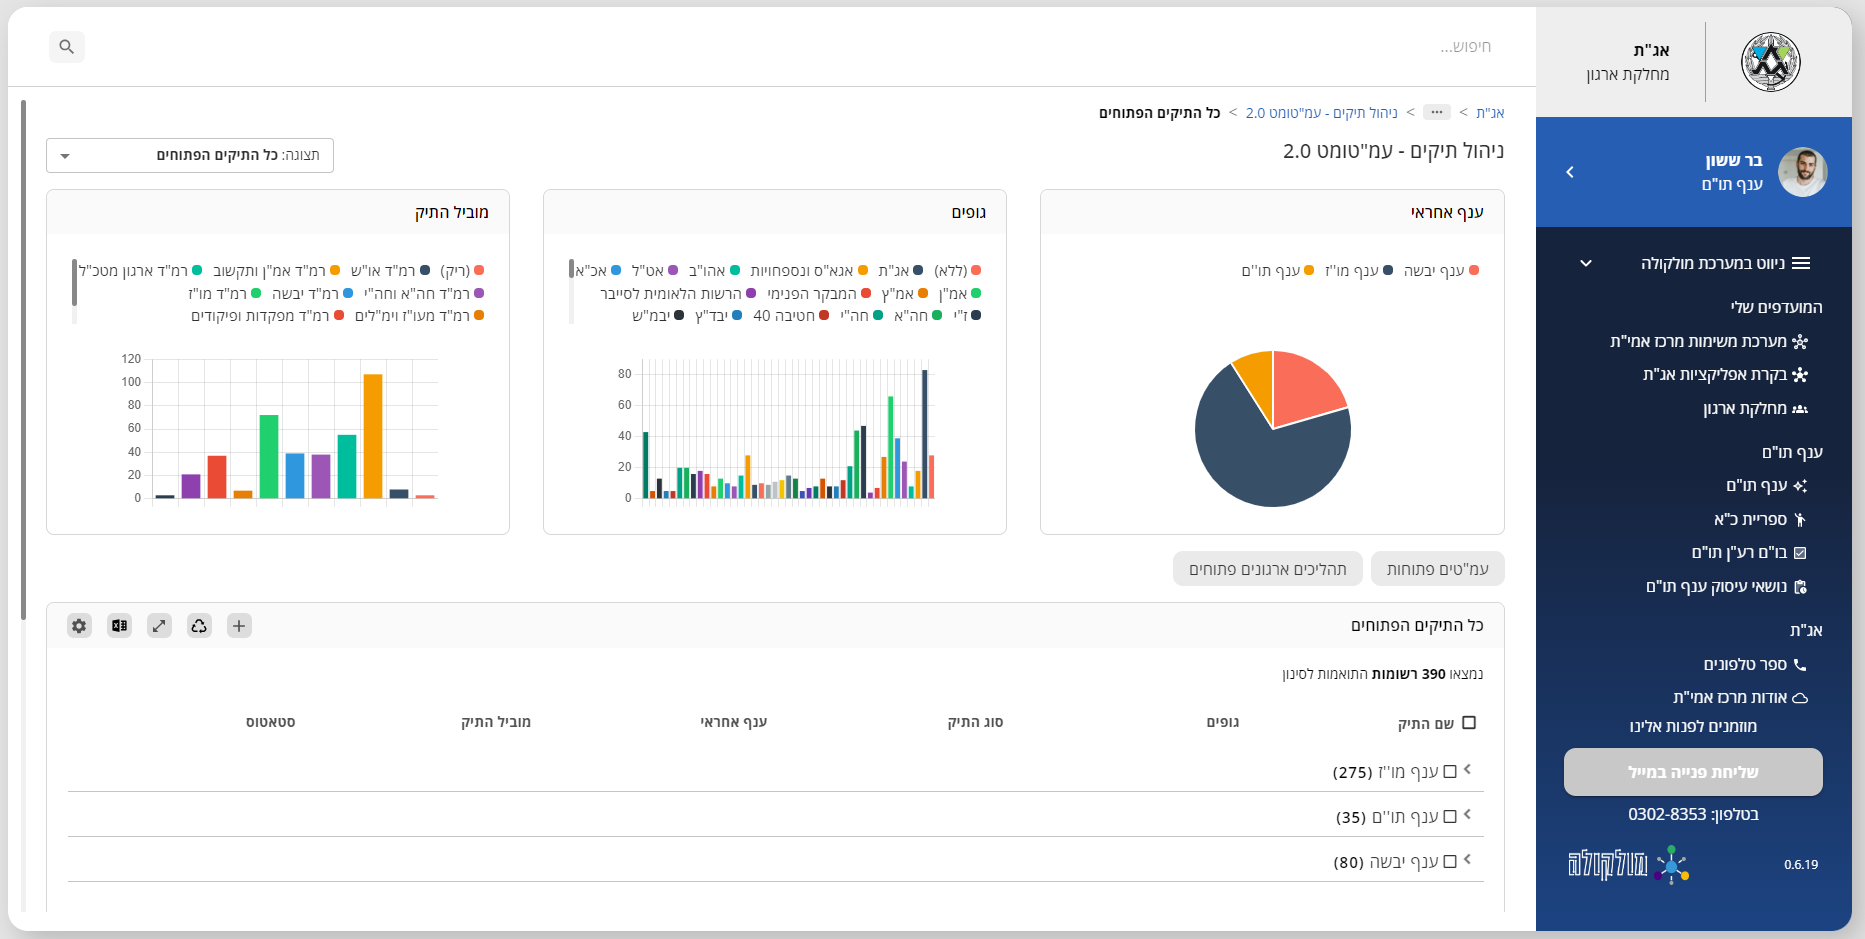Sort by שם התיק column header
Viewport: 1865px width, 939px height.
pyautogui.click(x=1426, y=723)
